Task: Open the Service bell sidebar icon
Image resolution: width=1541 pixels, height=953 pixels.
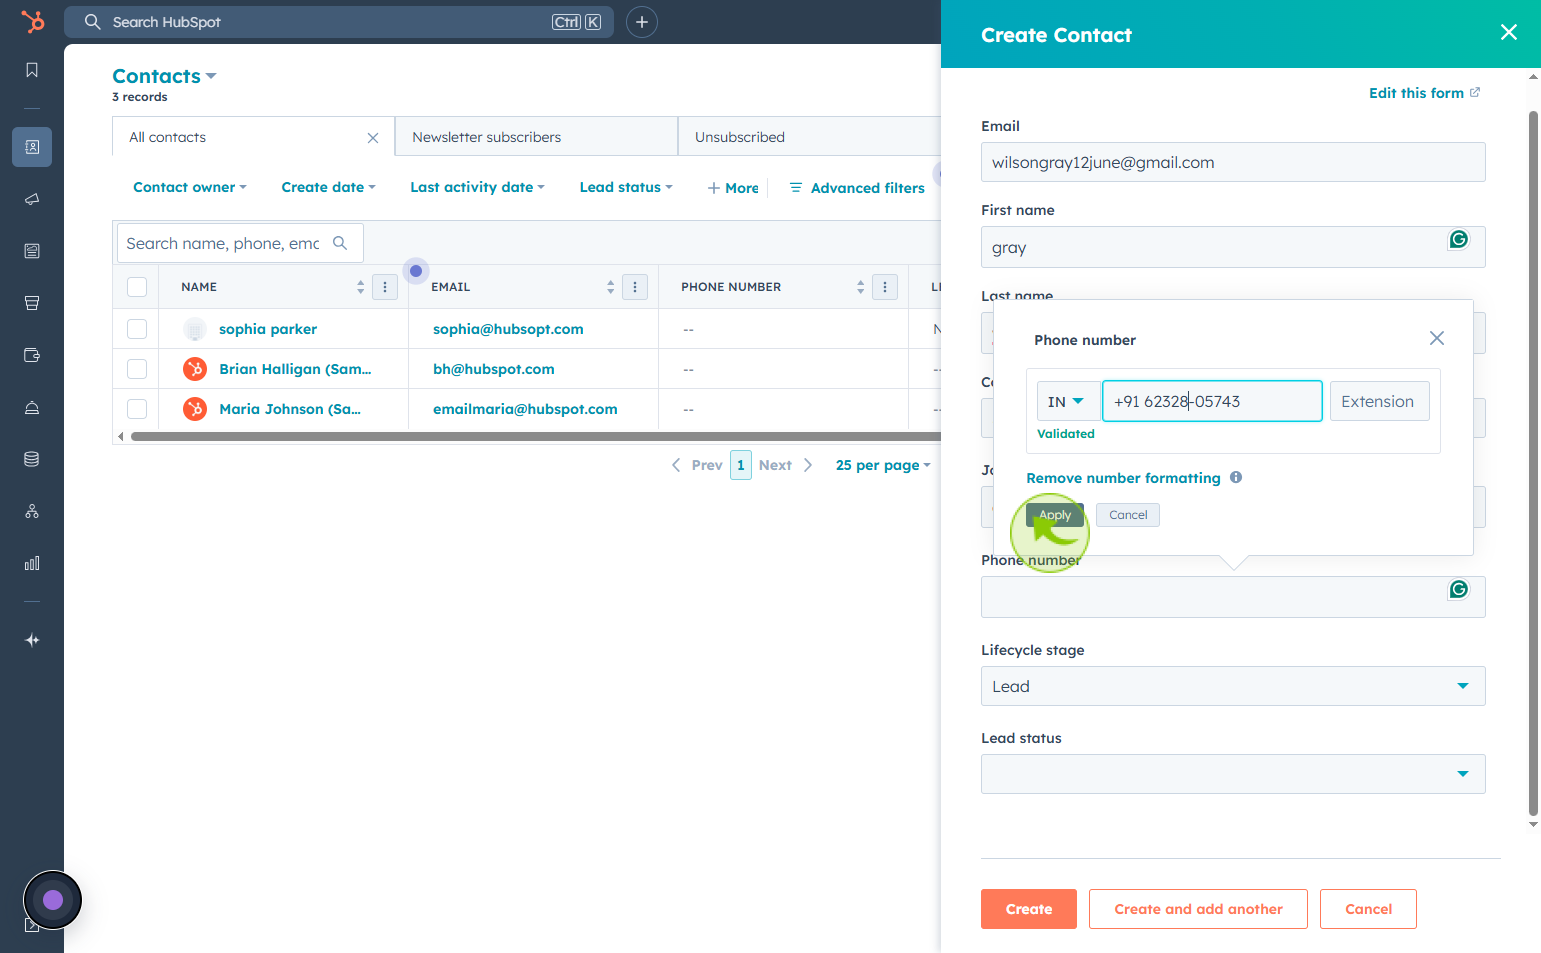Action: tap(32, 407)
